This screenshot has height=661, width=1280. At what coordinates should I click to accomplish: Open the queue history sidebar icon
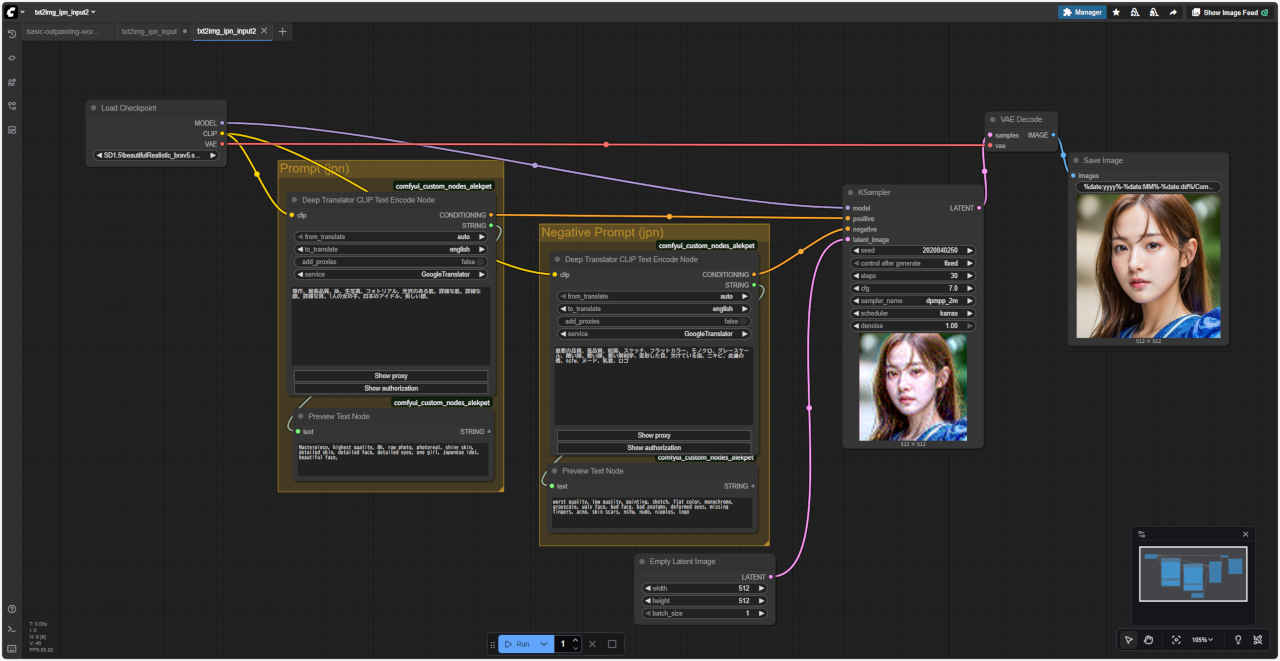coord(12,34)
